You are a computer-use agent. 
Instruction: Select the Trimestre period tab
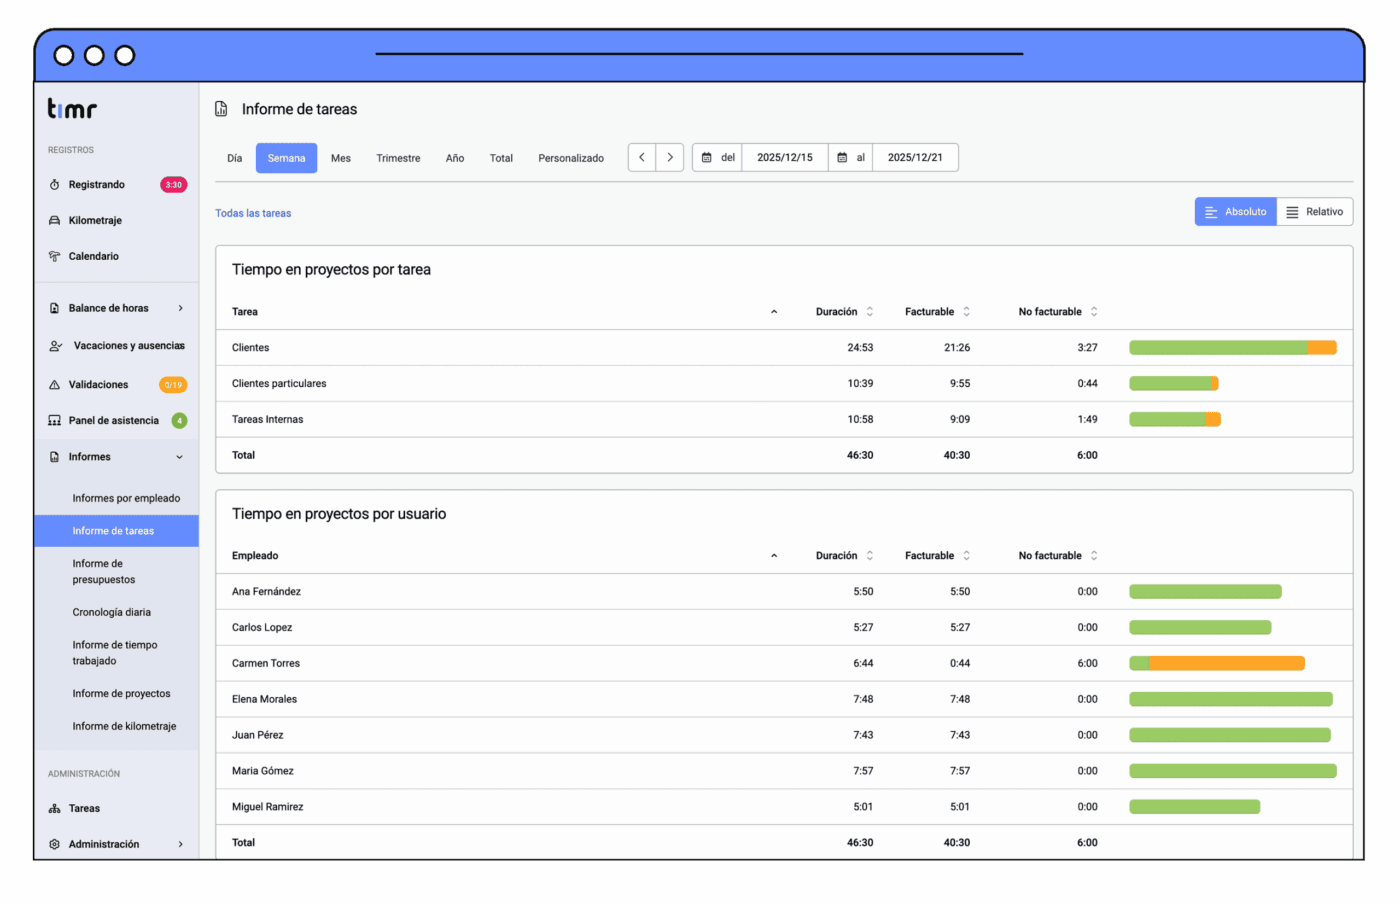click(398, 158)
